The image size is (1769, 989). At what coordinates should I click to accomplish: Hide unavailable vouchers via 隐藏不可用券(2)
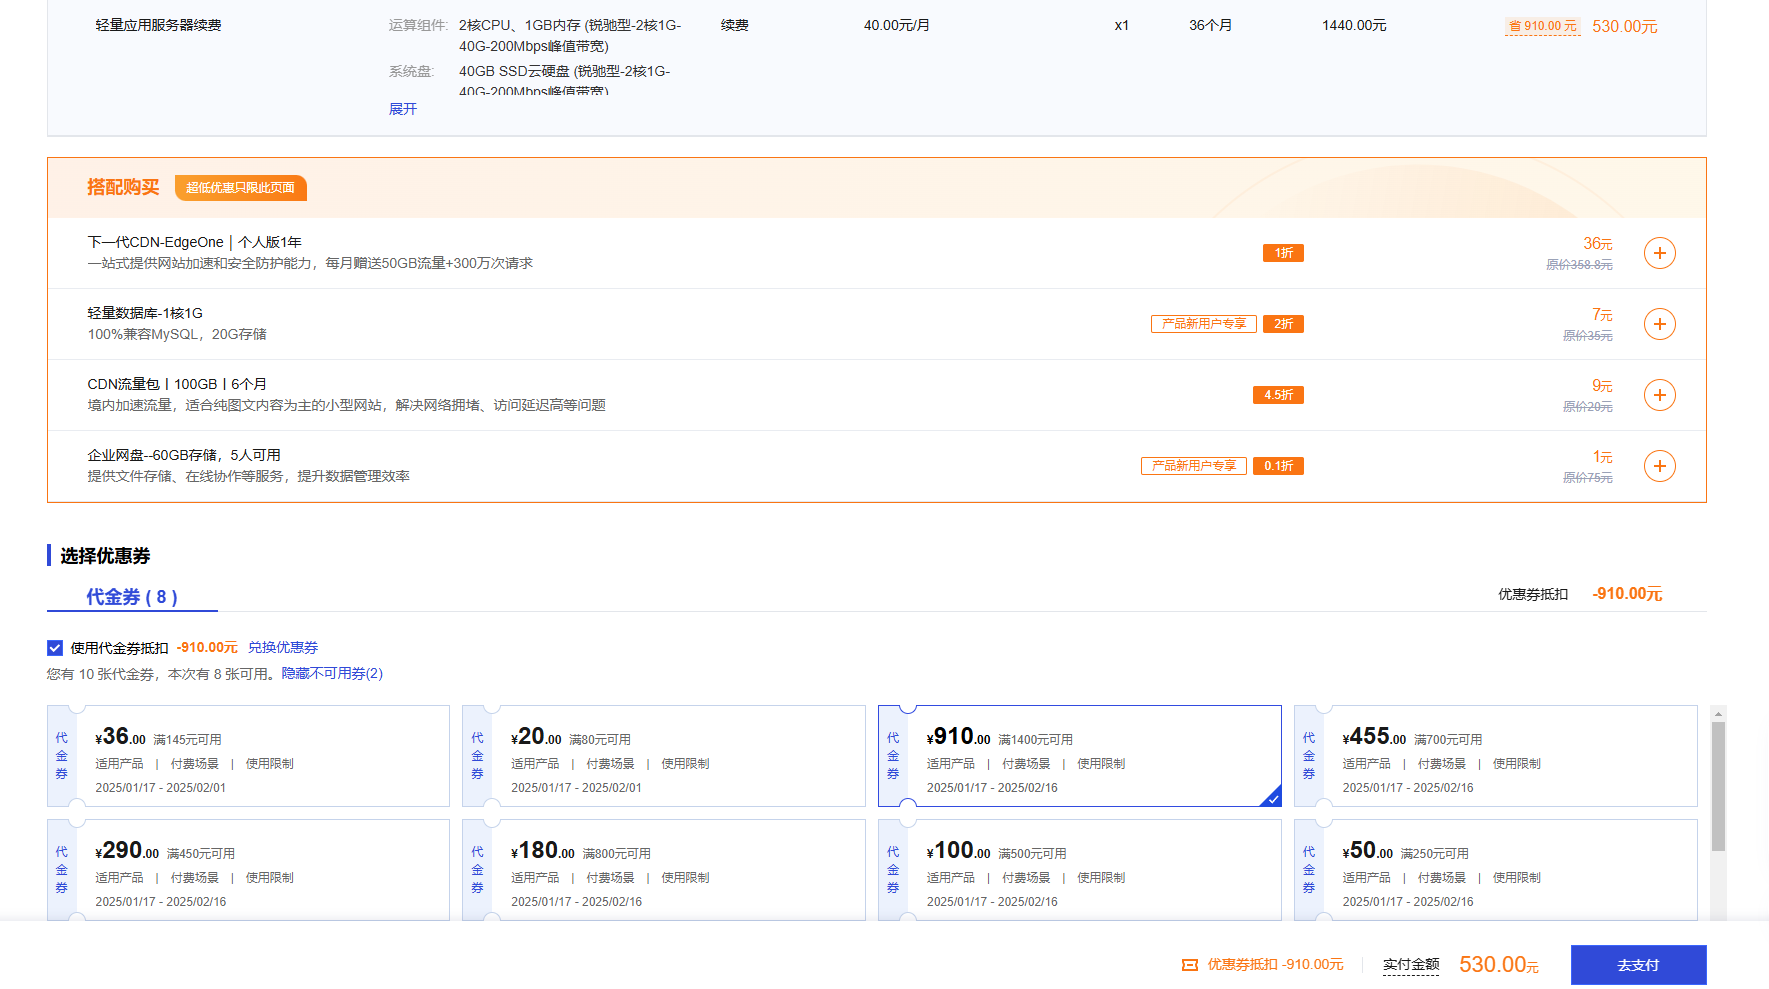(332, 674)
